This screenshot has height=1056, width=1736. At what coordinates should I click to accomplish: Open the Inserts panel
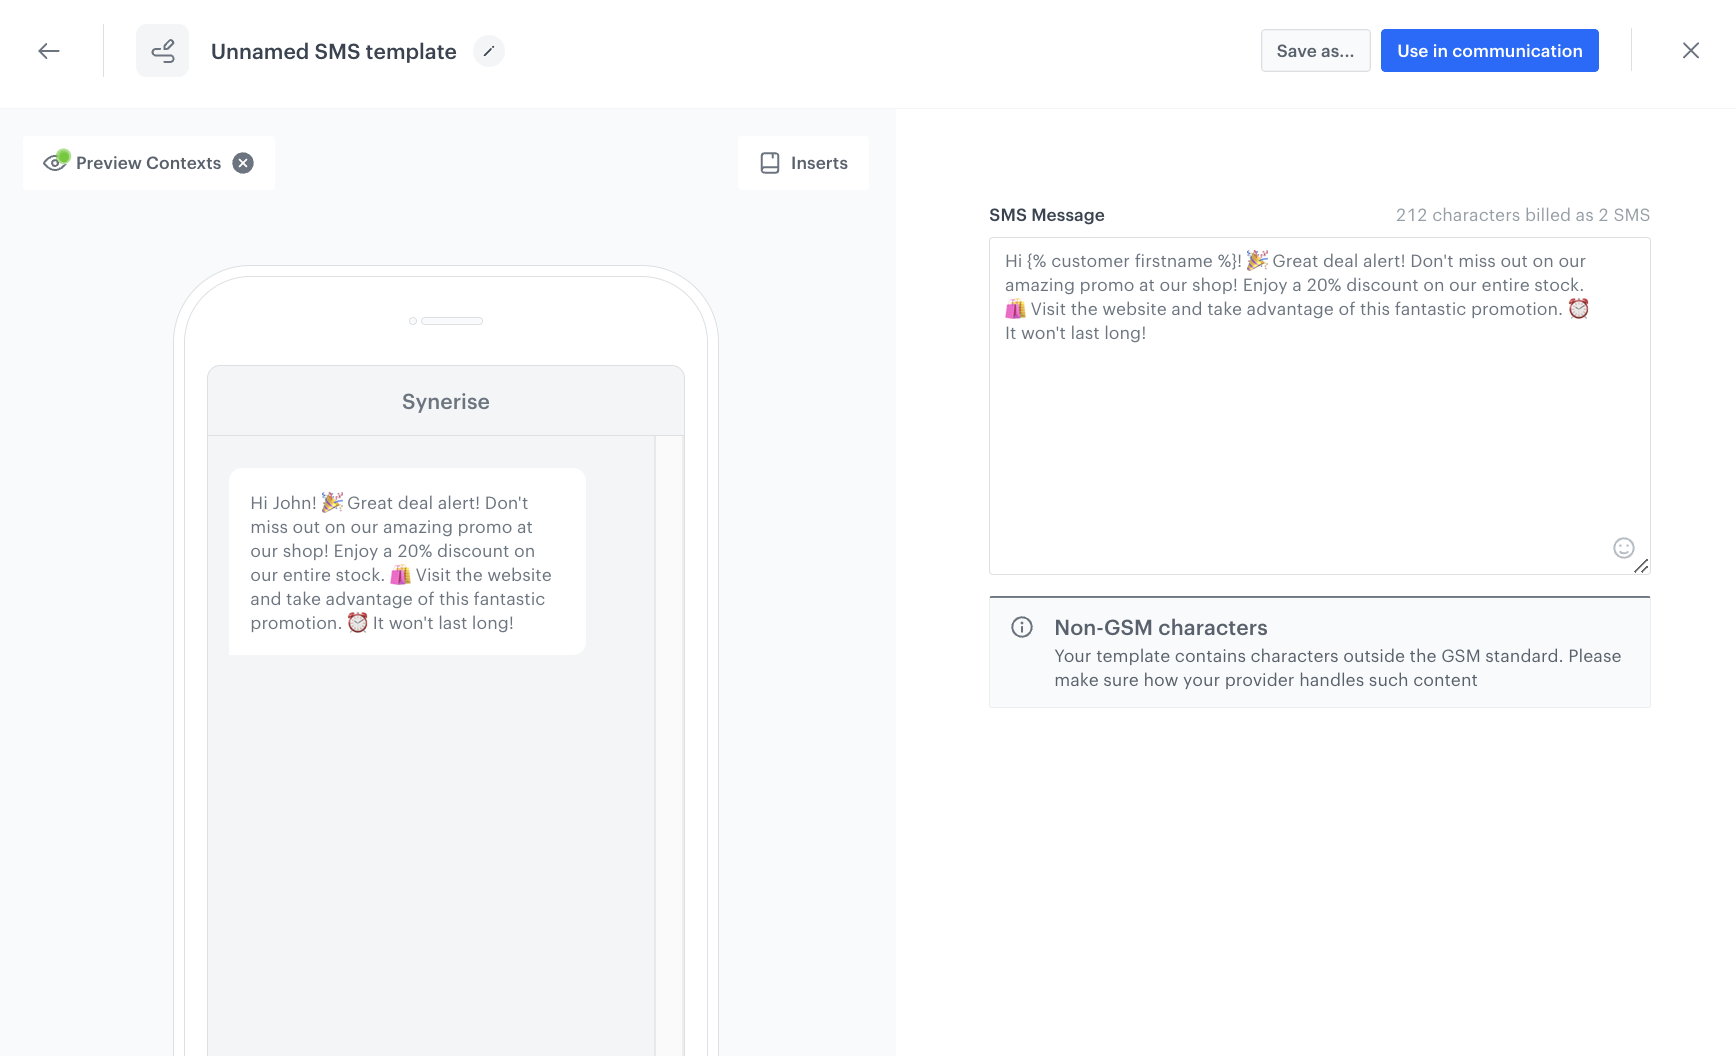pyautogui.click(x=803, y=162)
